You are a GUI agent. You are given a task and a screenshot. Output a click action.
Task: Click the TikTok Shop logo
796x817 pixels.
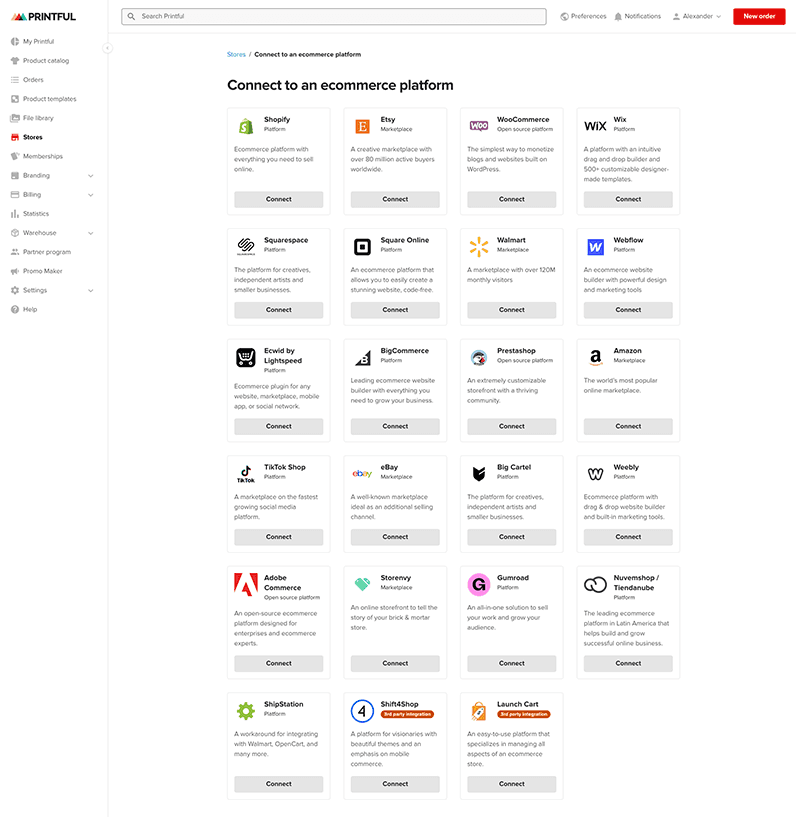246,474
